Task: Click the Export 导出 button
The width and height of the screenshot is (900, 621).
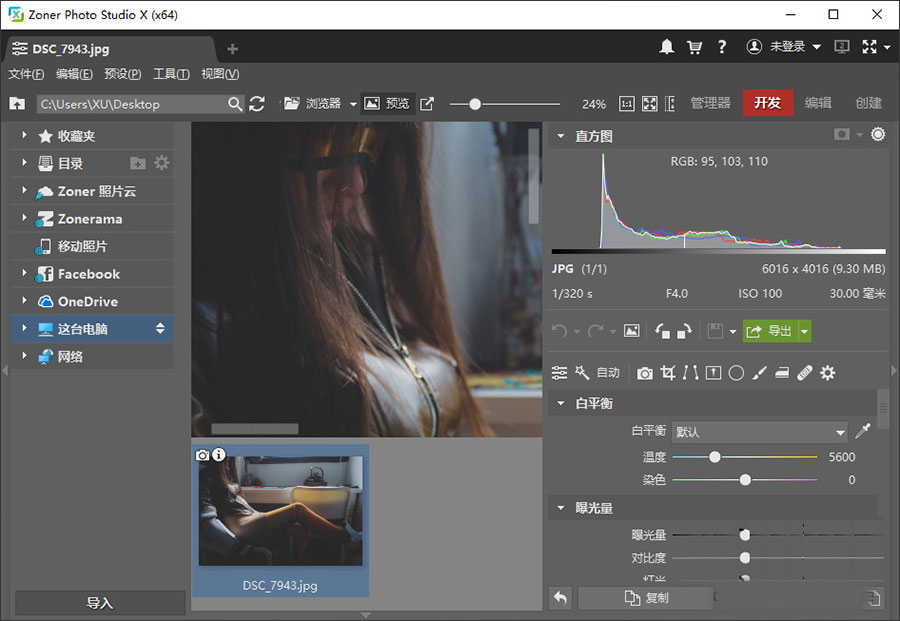Action: click(770, 331)
